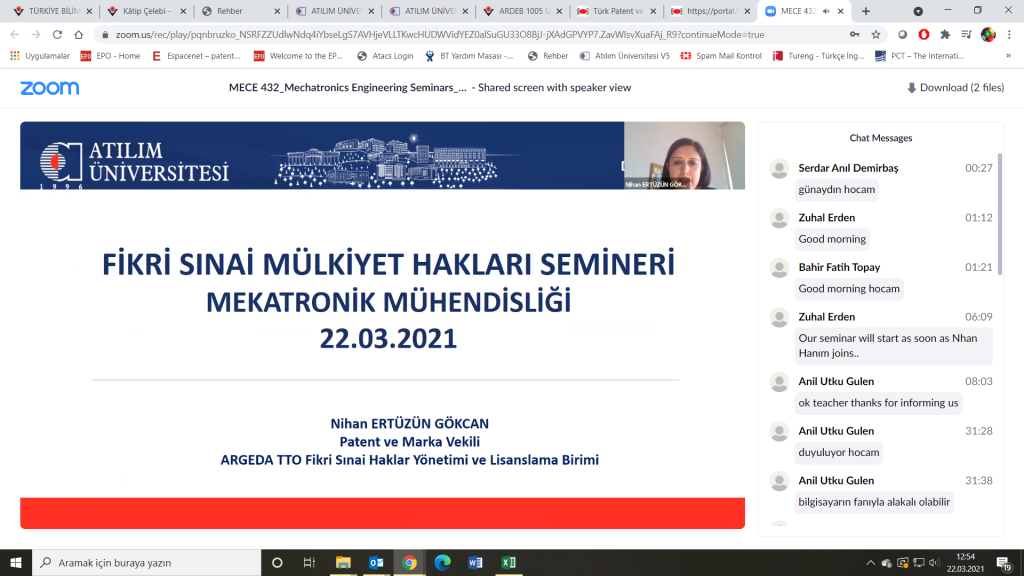Screen dimensions: 1024x576
Task: Open Excel from the taskbar
Action: pos(508,562)
